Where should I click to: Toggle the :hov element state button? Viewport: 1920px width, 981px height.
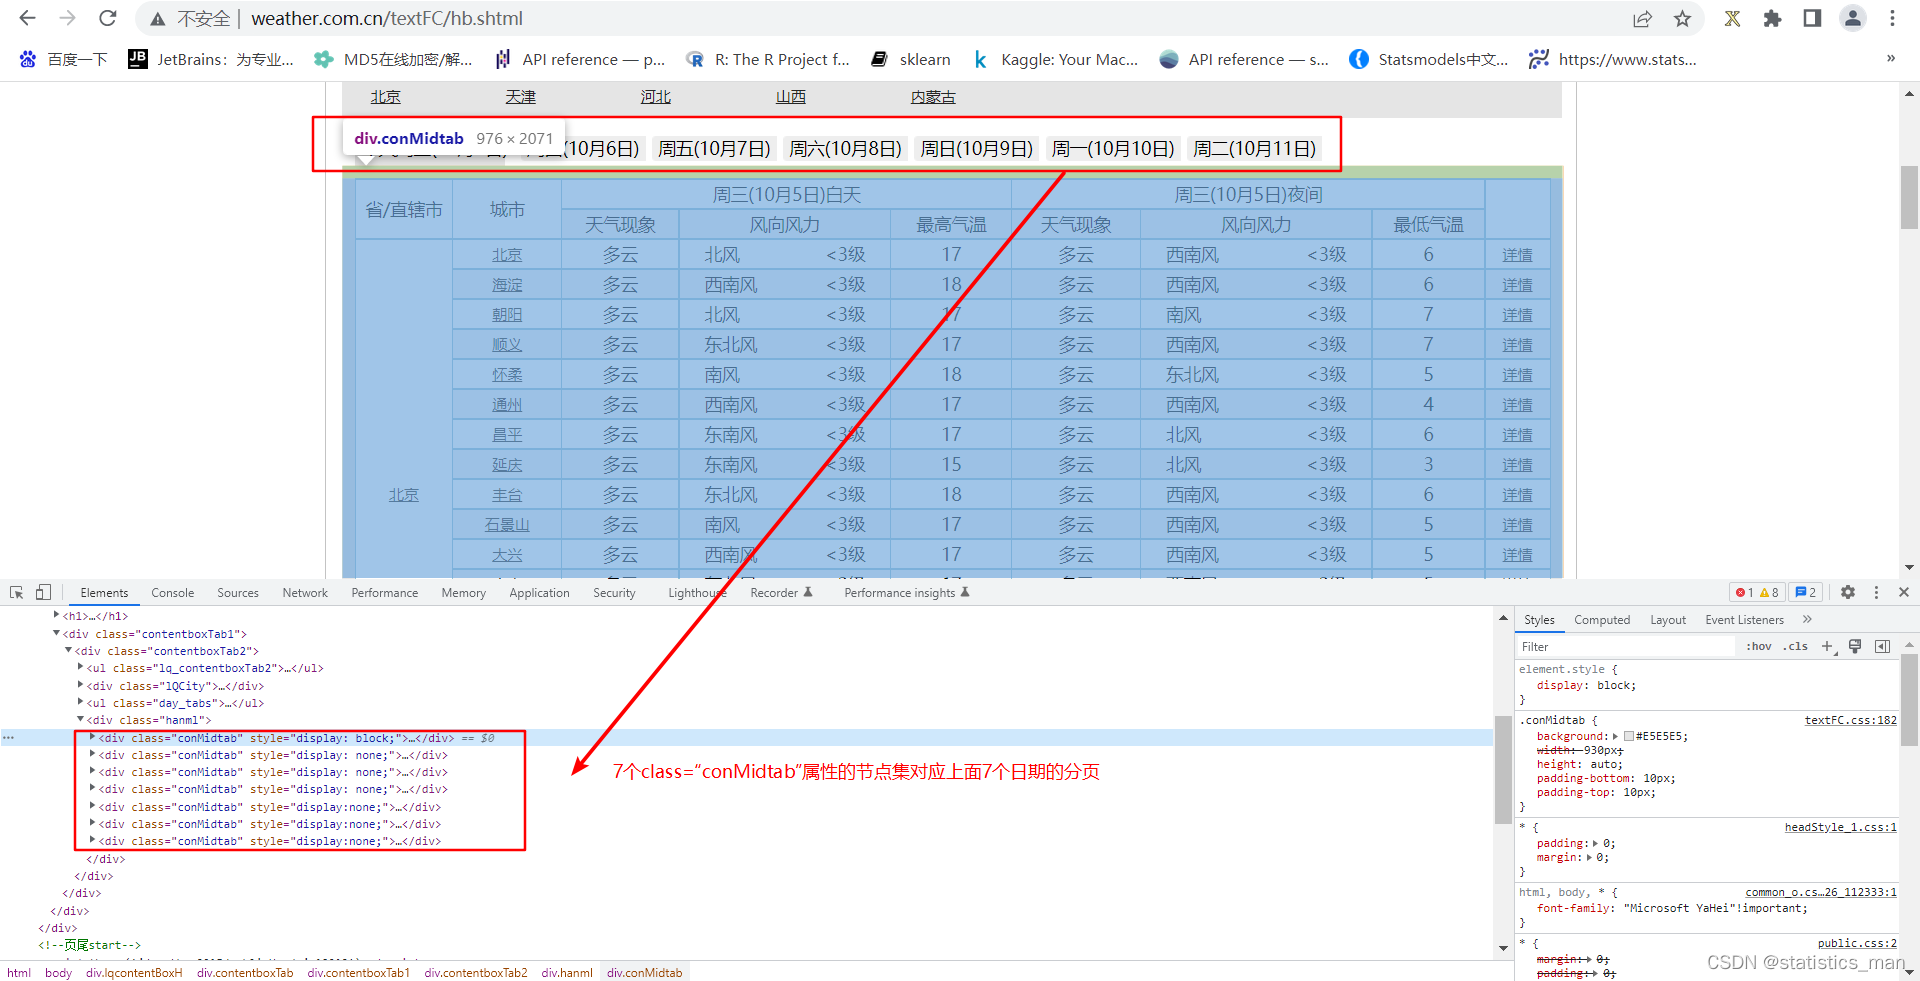tap(1759, 646)
